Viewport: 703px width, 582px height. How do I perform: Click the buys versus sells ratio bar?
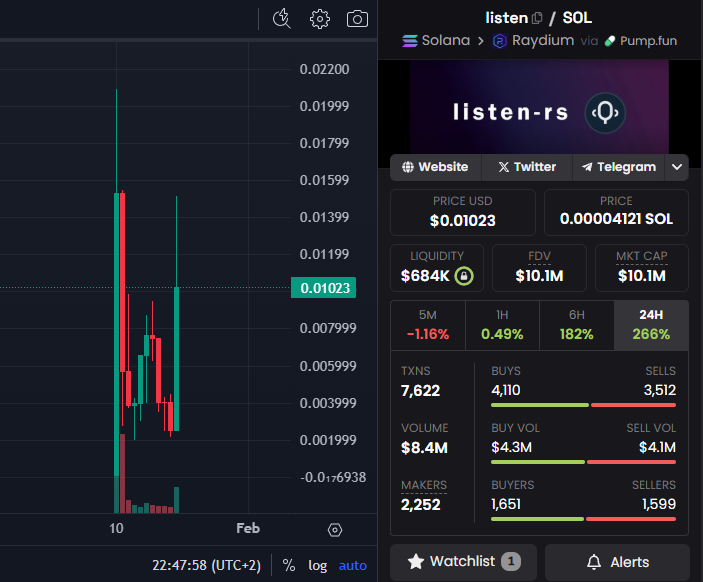pos(583,405)
